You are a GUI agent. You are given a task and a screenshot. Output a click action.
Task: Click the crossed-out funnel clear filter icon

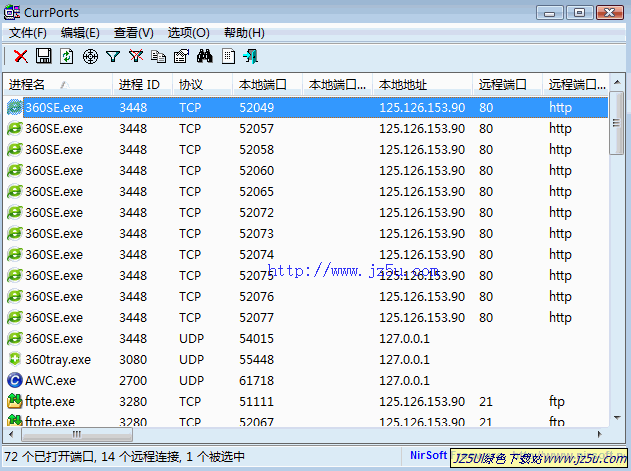[x=136, y=56]
